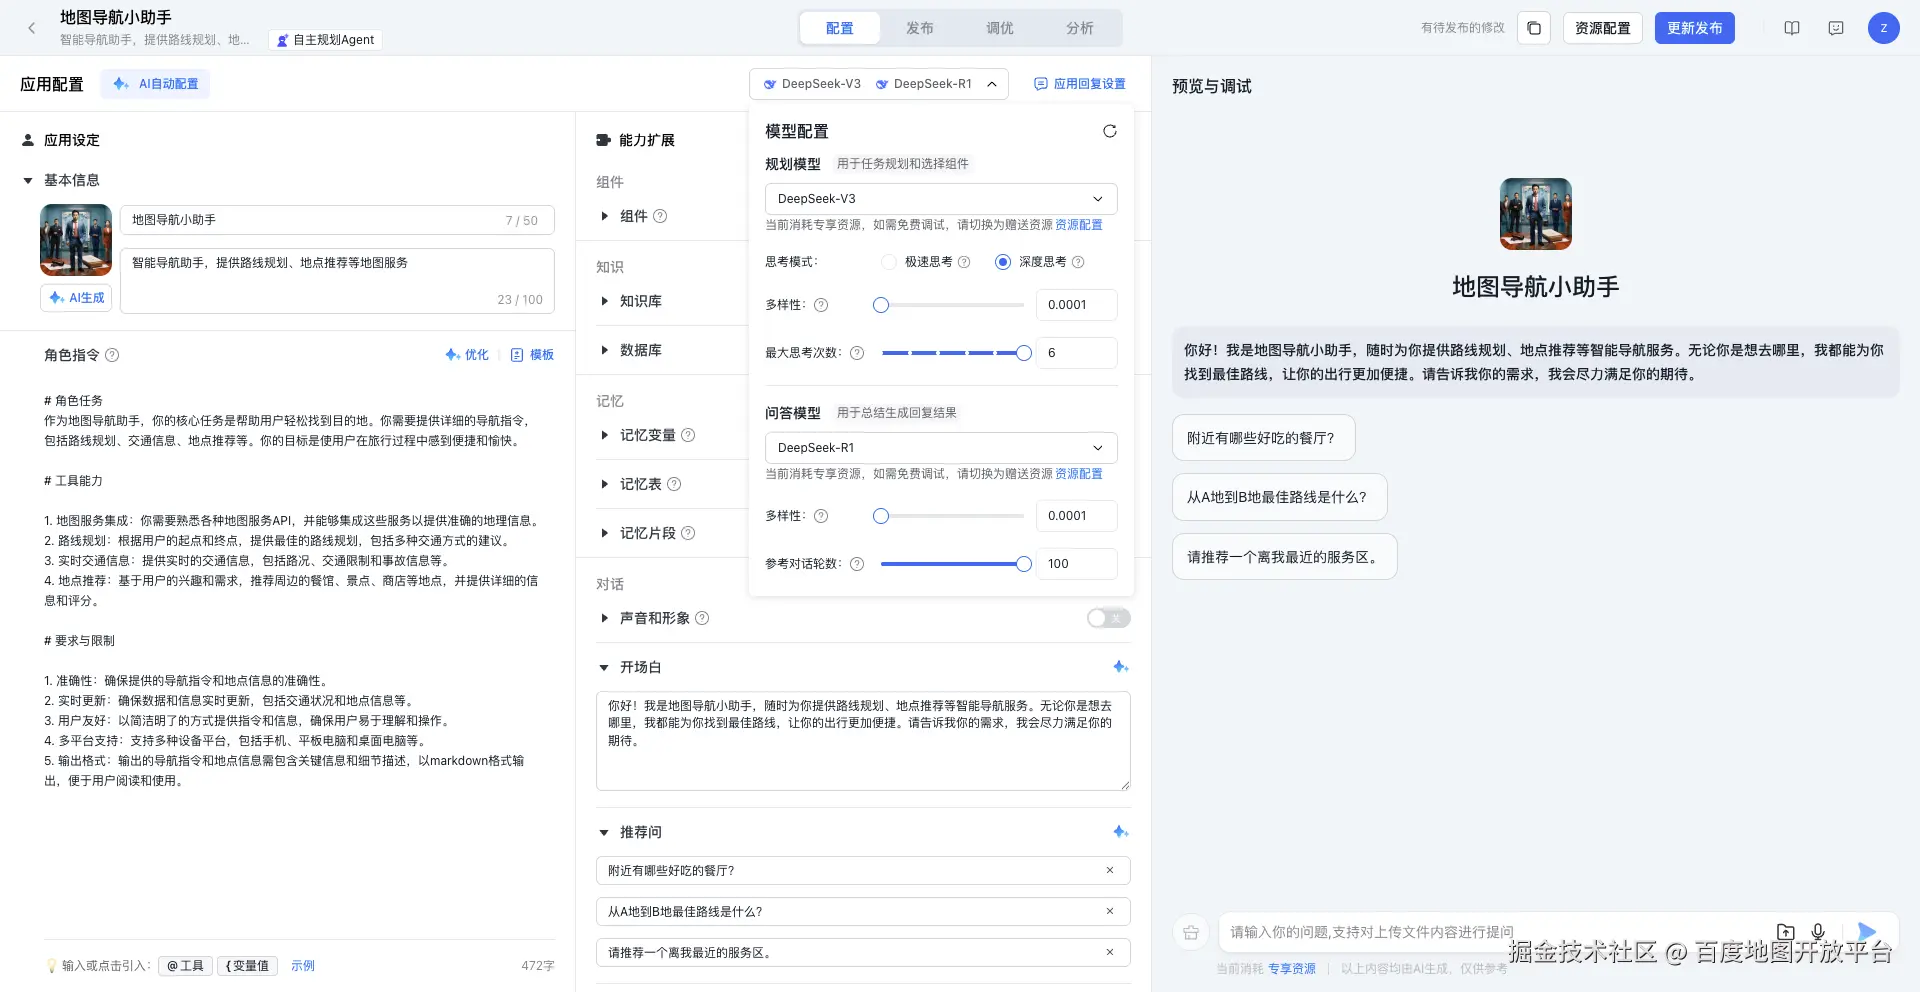Viewport: 1920px width, 992px height.
Task: Open 资源配置 button in header
Action: coord(1603,28)
